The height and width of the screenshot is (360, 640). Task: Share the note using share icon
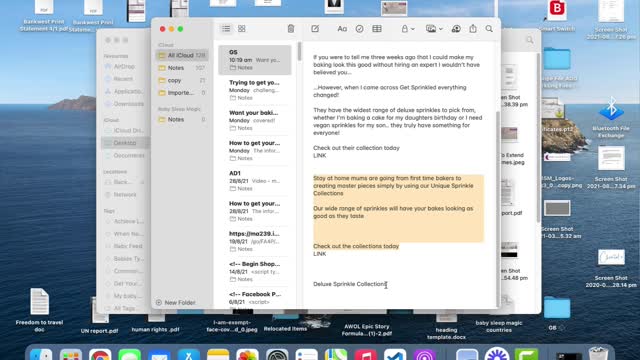click(473, 29)
